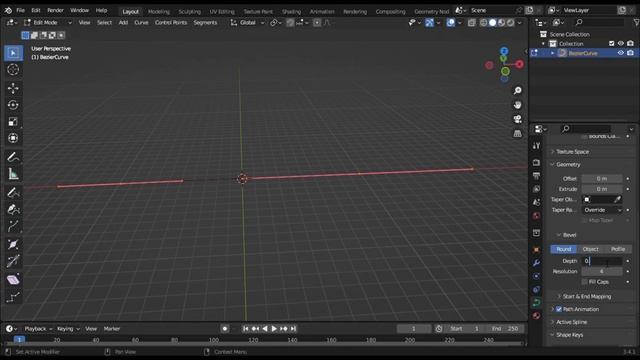Viewport: 640px width, 360px height.
Task: Open the Playback dropdown
Action: tap(38, 329)
